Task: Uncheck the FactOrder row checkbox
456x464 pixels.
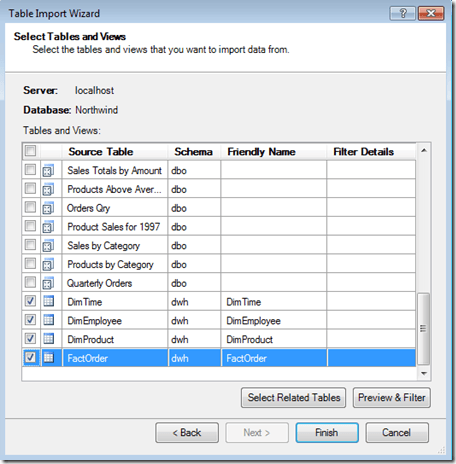Action: point(30,357)
